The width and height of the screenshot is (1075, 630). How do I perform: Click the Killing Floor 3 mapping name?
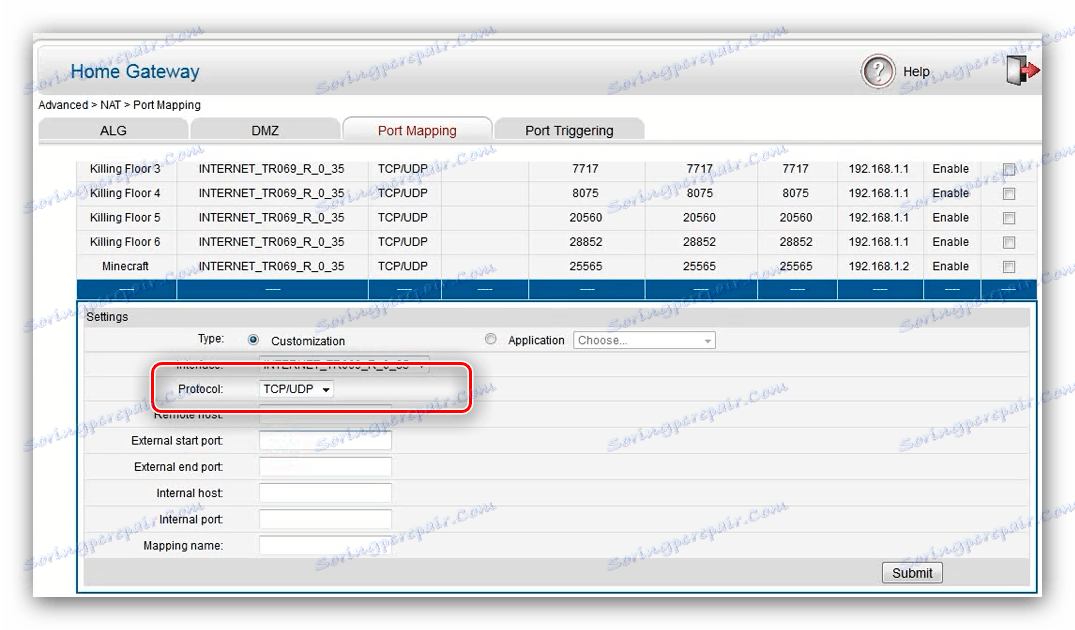pyautogui.click(x=125, y=169)
